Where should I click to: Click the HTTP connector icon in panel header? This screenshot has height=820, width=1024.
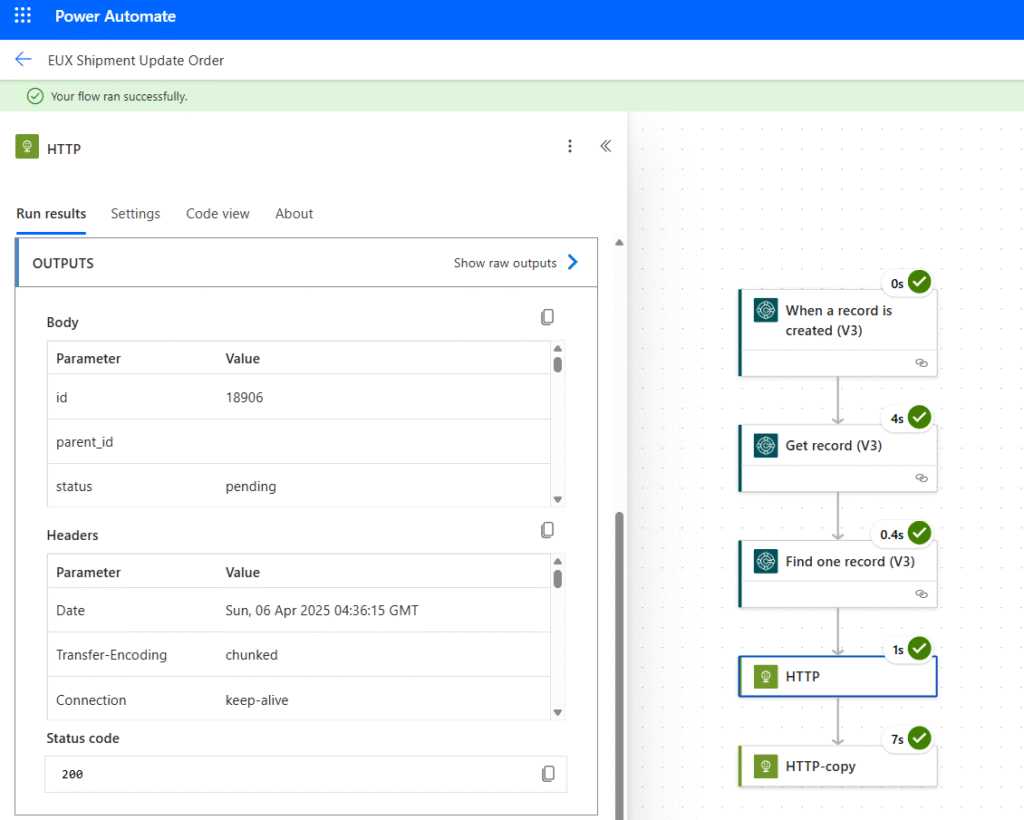pos(27,147)
